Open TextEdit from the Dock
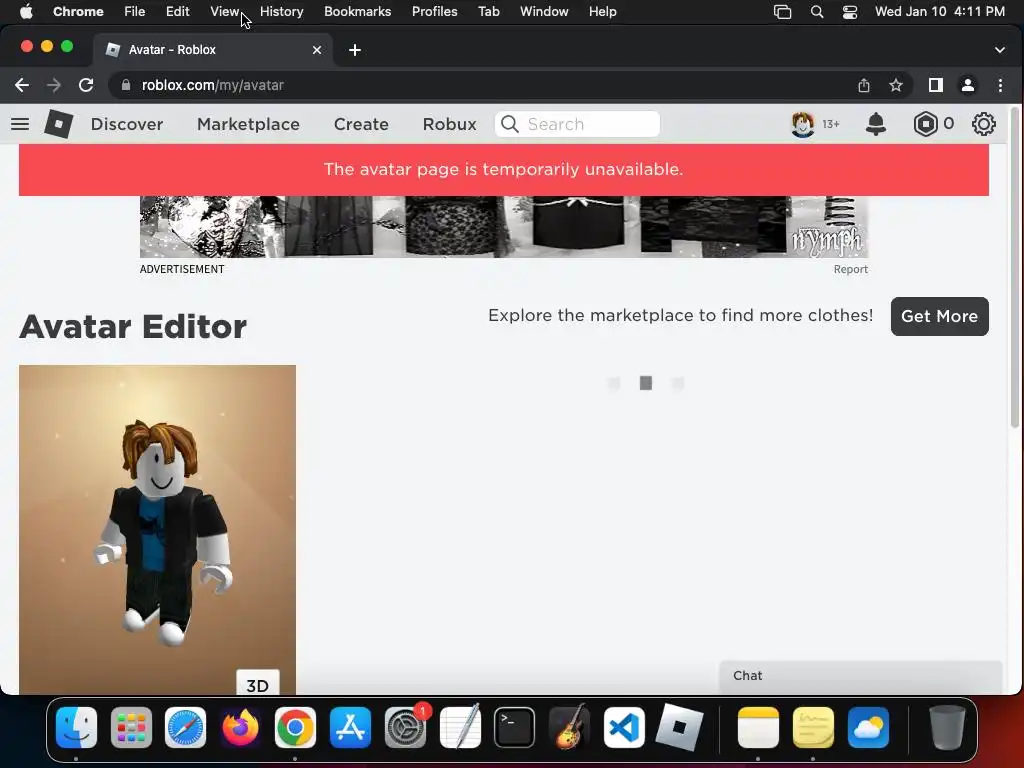1024x768 pixels. [460, 728]
